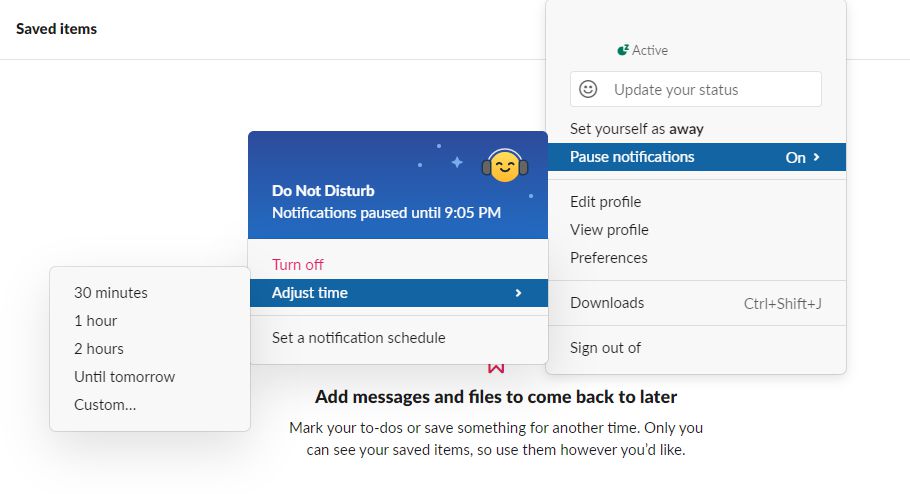This screenshot has height=494, width=910.
Task: Click the red bookmark icon above the saved items message
Action: [x=496, y=367]
